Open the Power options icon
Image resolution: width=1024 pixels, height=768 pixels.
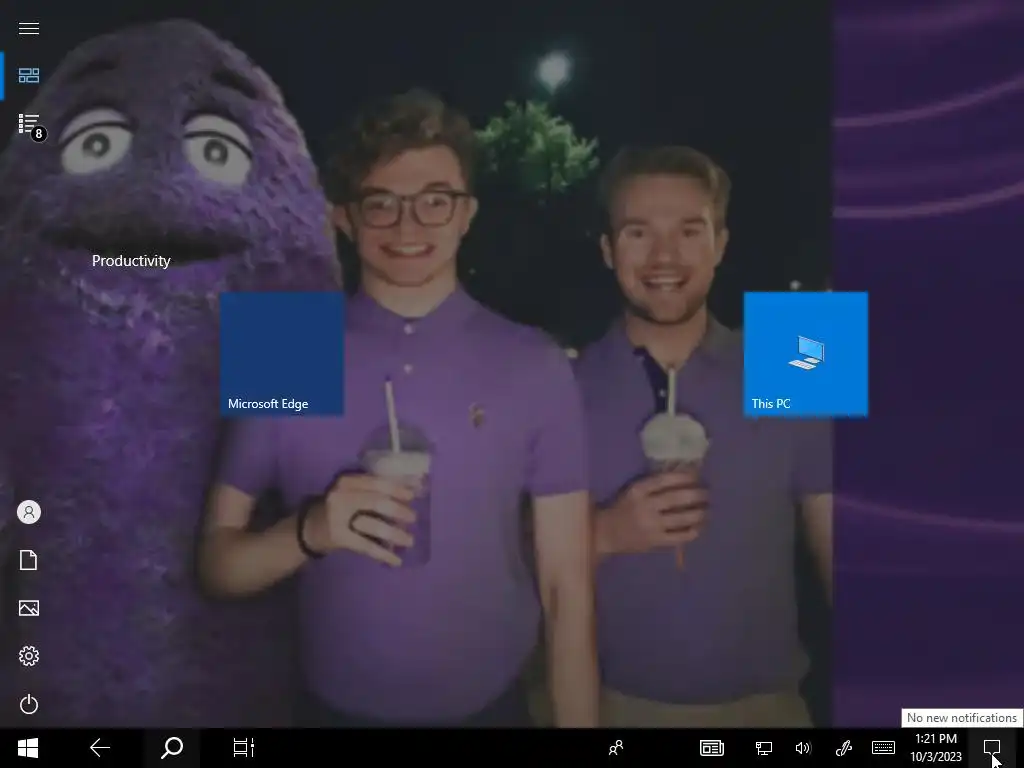[x=29, y=704]
